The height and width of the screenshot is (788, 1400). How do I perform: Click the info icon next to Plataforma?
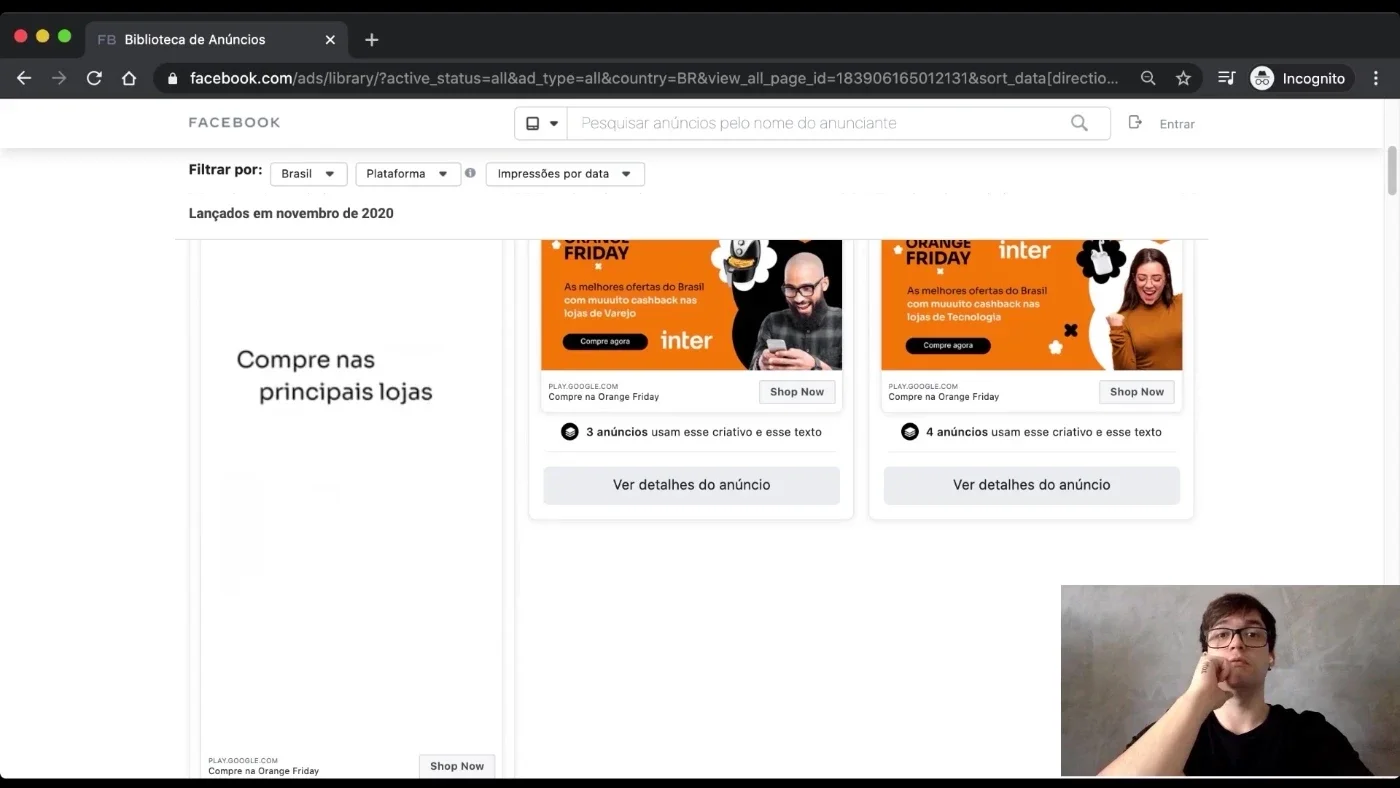tap(470, 173)
